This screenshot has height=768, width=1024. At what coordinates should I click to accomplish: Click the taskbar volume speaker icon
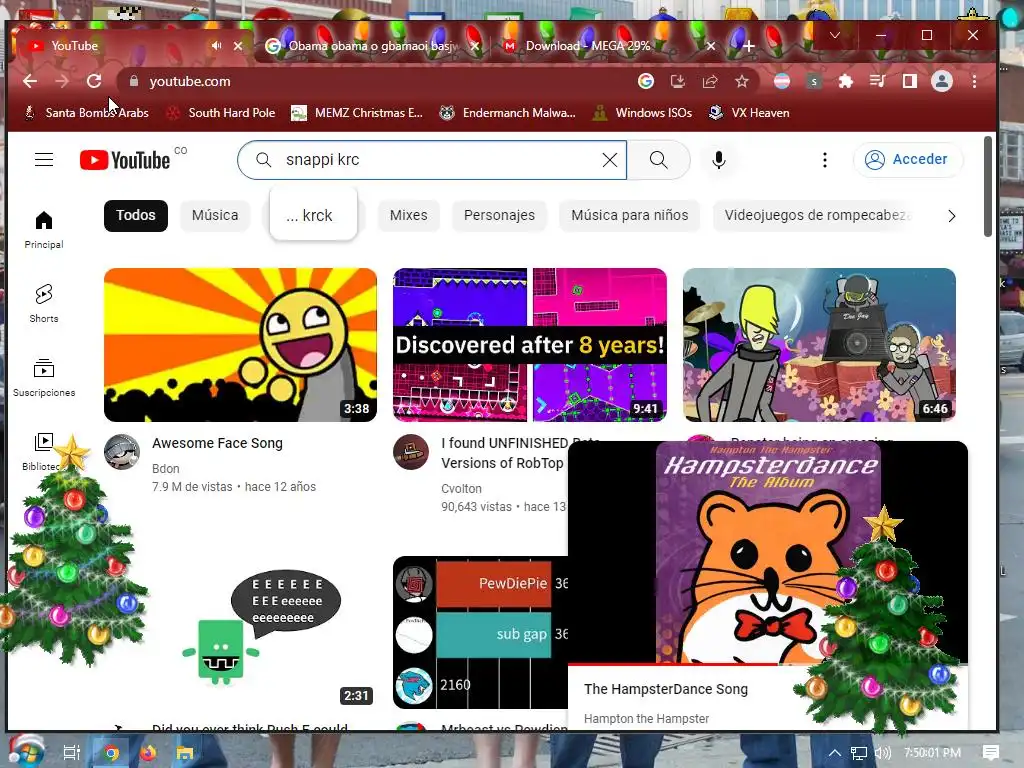coord(882,753)
